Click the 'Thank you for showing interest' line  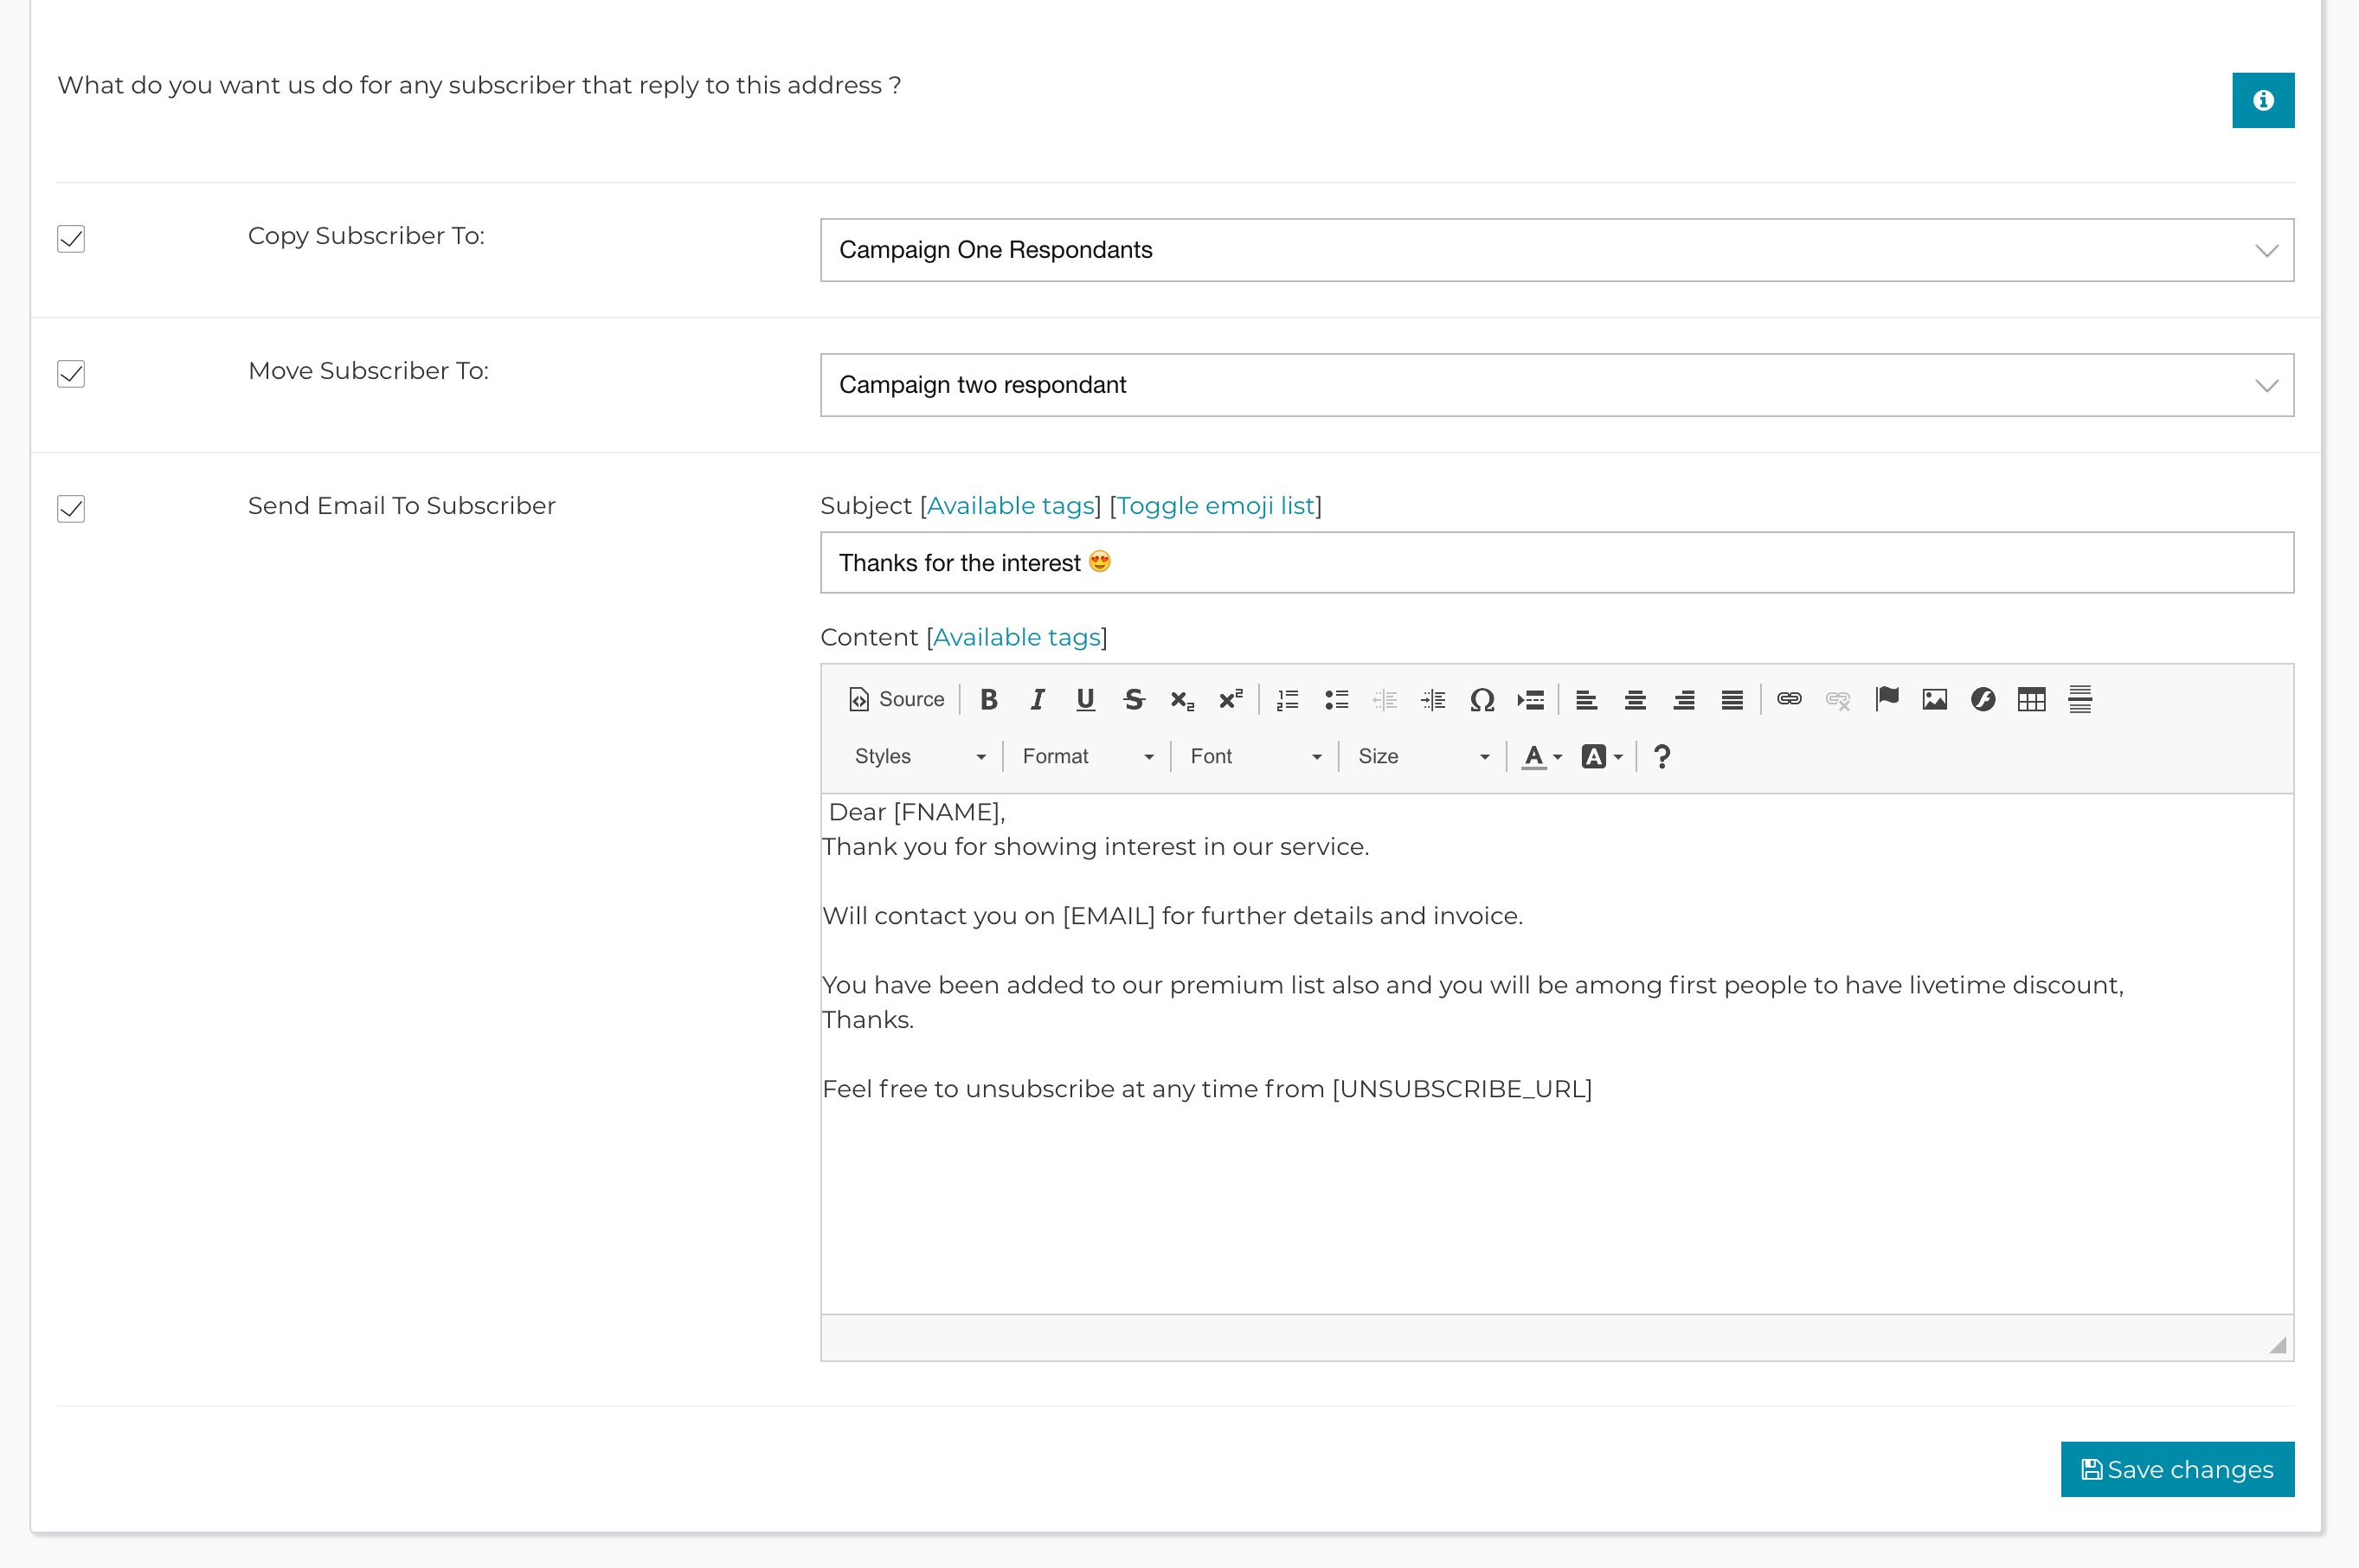[1095, 847]
